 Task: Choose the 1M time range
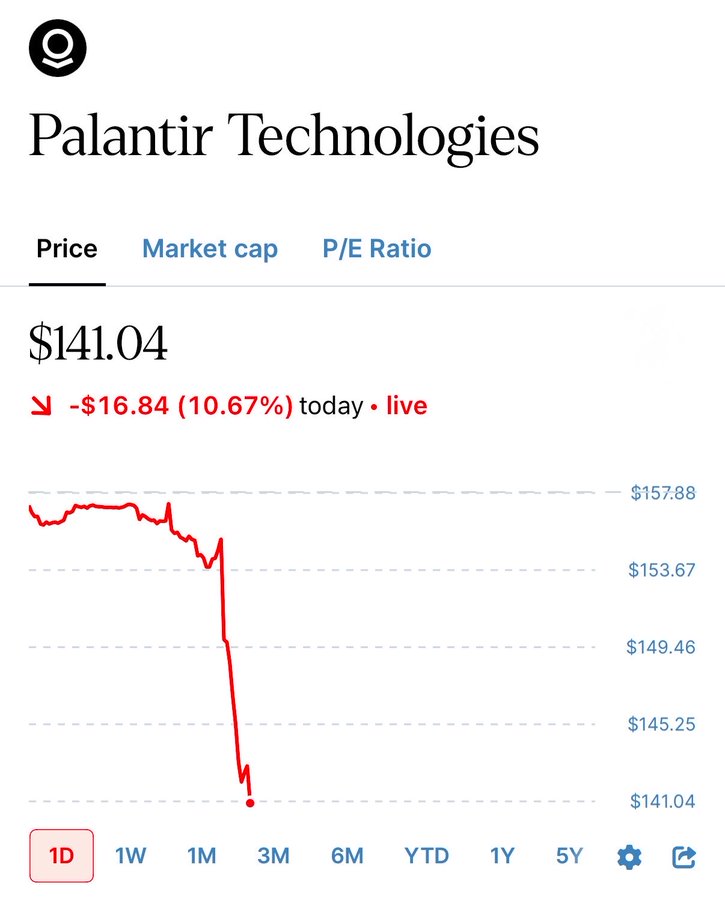click(202, 856)
